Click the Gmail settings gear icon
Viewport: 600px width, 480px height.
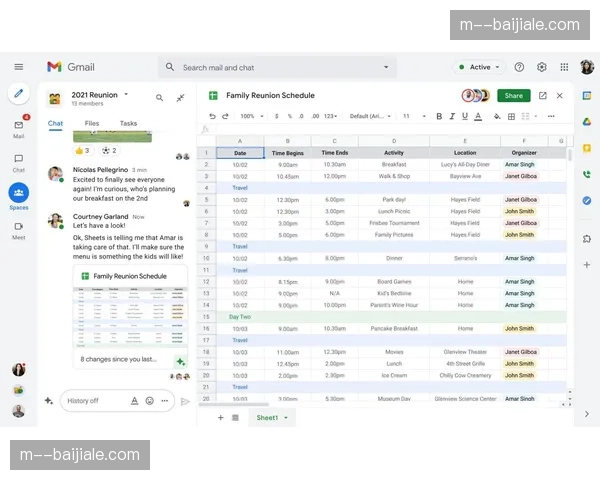[542, 67]
